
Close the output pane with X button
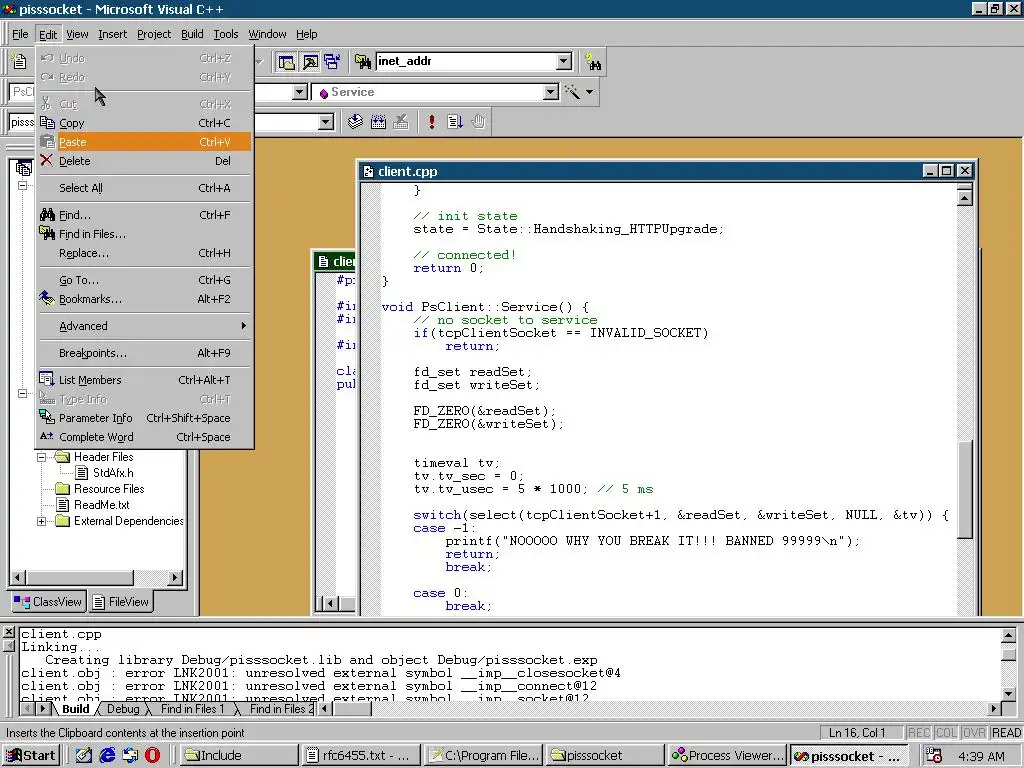point(8,632)
